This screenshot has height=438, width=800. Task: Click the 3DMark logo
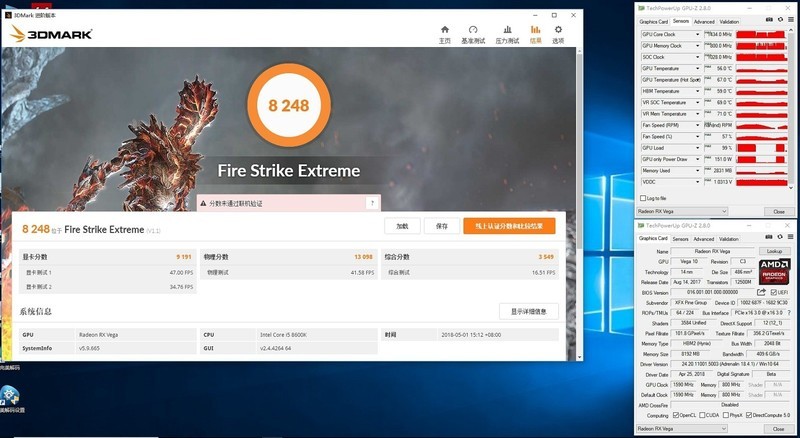pos(51,34)
